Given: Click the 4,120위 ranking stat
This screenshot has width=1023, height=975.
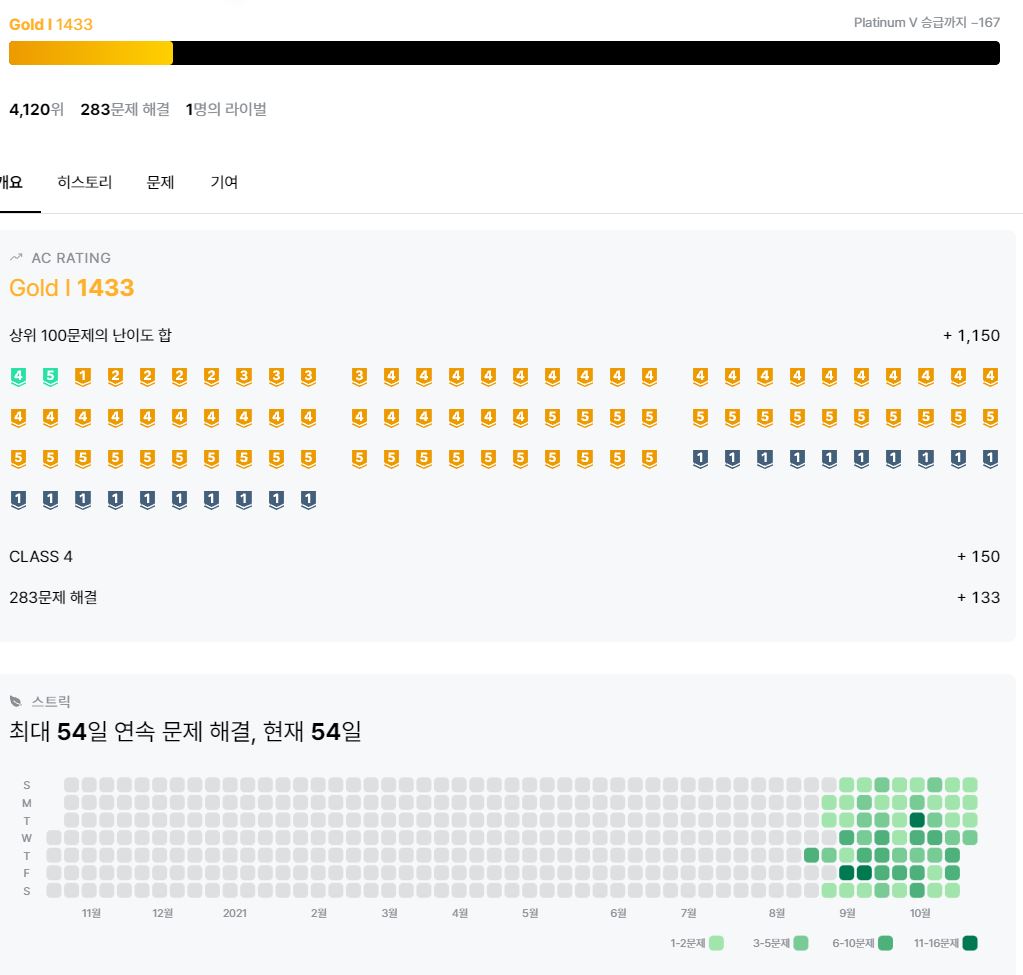Looking at the screenshot, I should 37,109.
